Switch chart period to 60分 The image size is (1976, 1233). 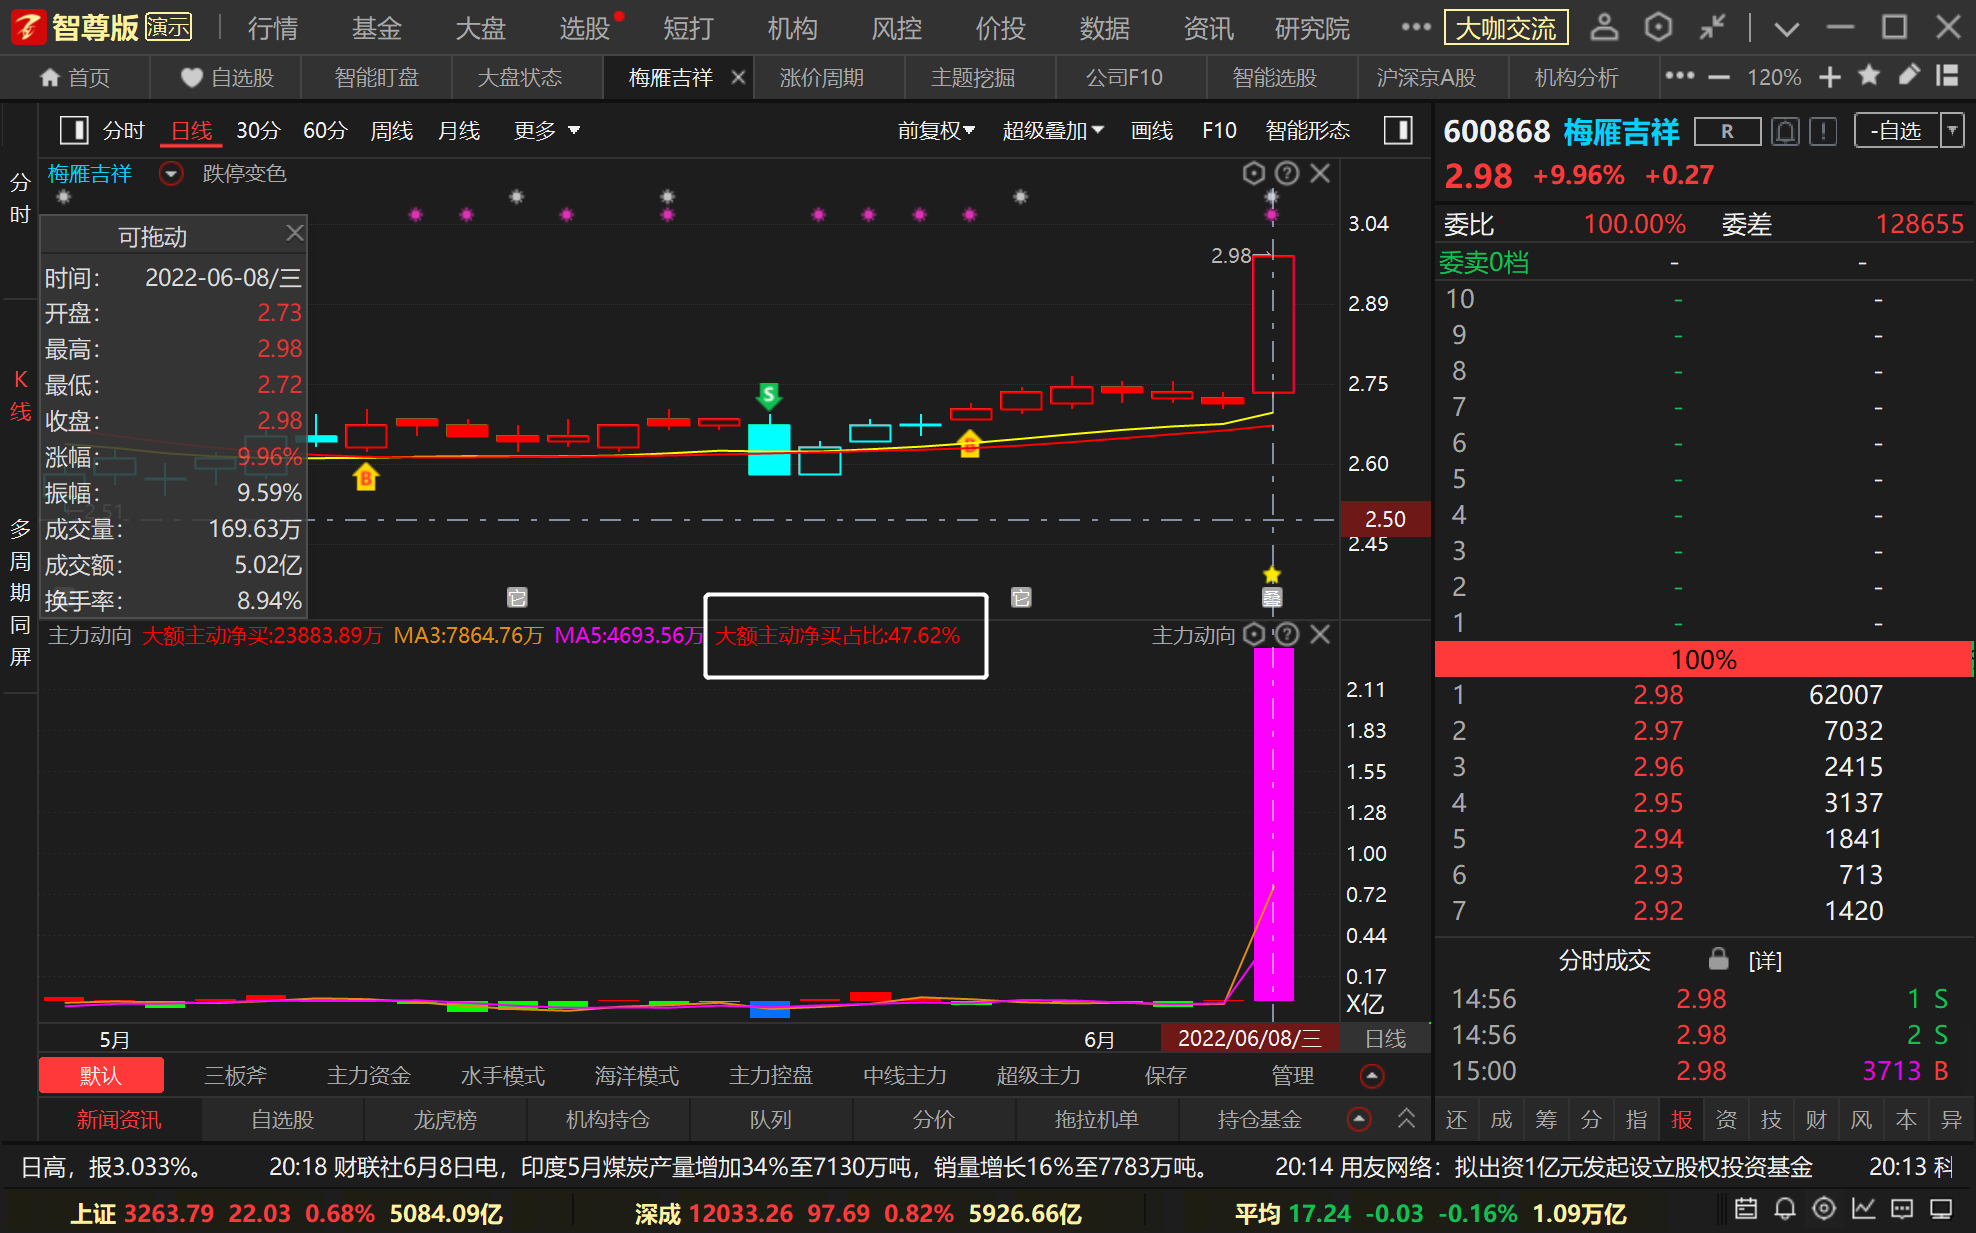(325, 131)
